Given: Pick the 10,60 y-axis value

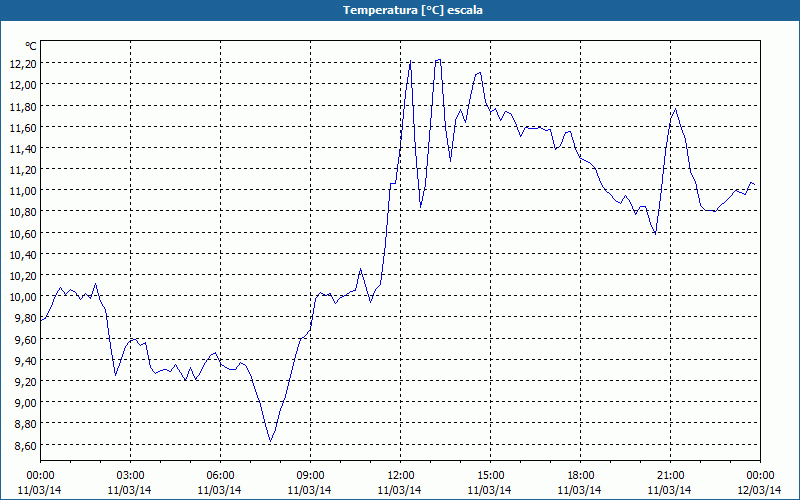Looking at the screenshot, I should coord(23,233).
